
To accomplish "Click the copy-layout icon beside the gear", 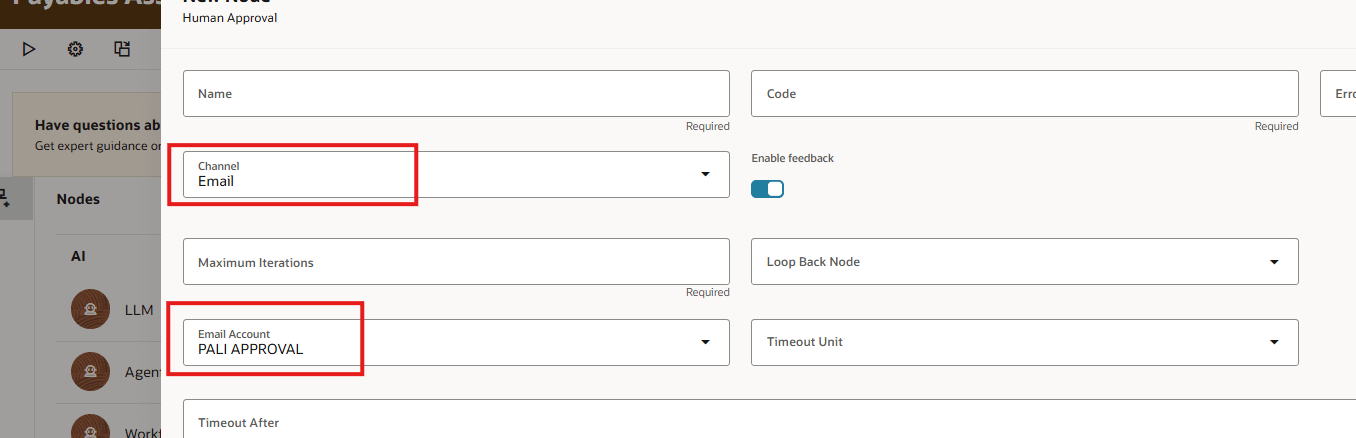I will (x=122, y=48).
